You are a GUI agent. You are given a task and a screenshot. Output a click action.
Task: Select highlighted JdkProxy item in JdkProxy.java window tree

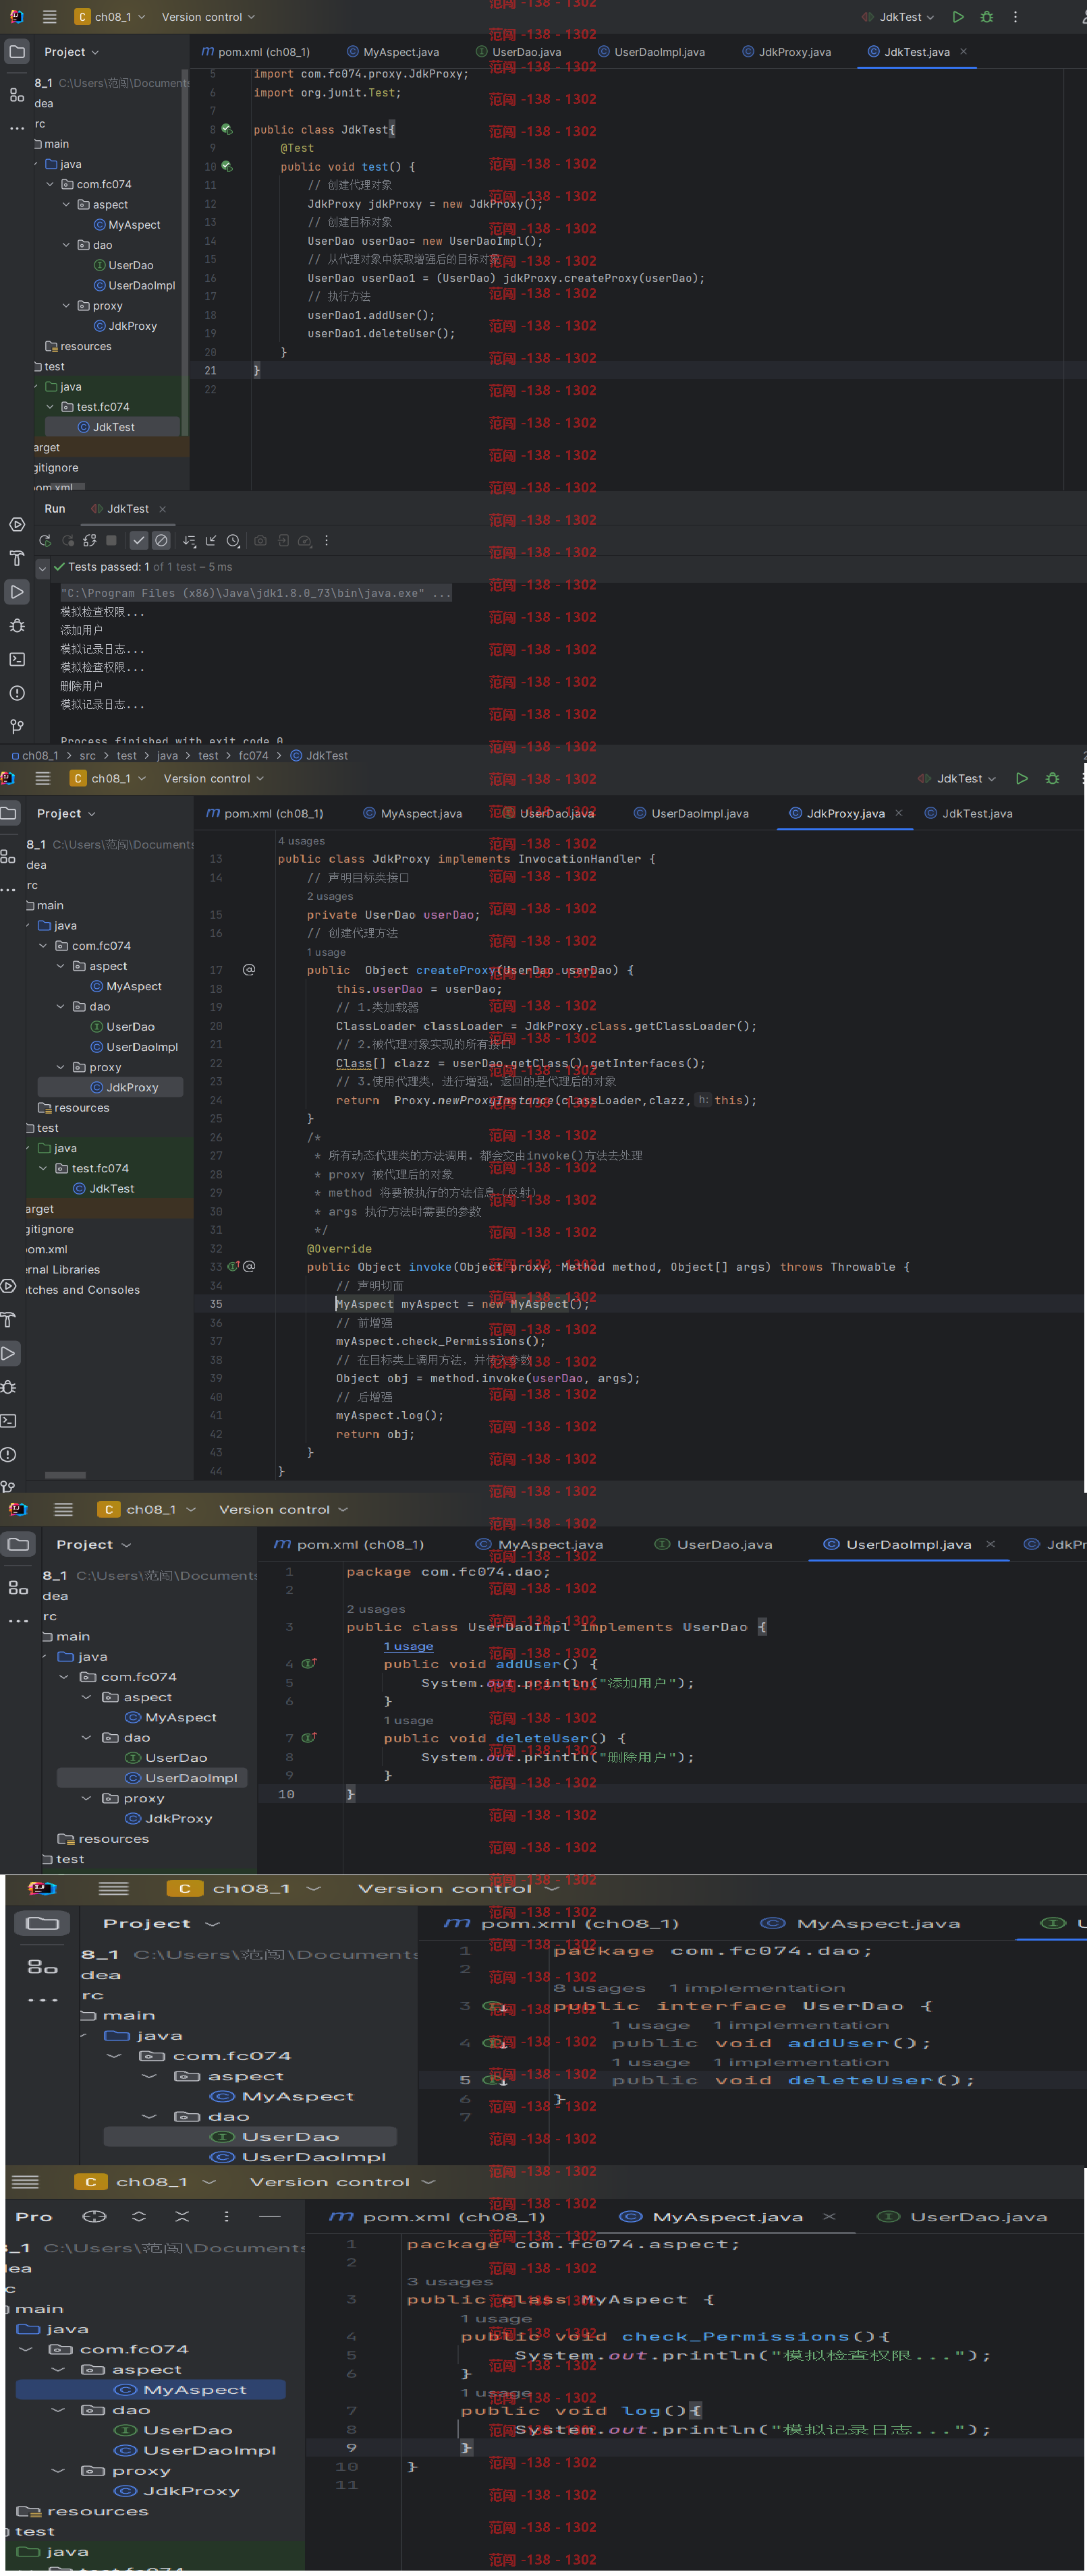point(111,1088)
